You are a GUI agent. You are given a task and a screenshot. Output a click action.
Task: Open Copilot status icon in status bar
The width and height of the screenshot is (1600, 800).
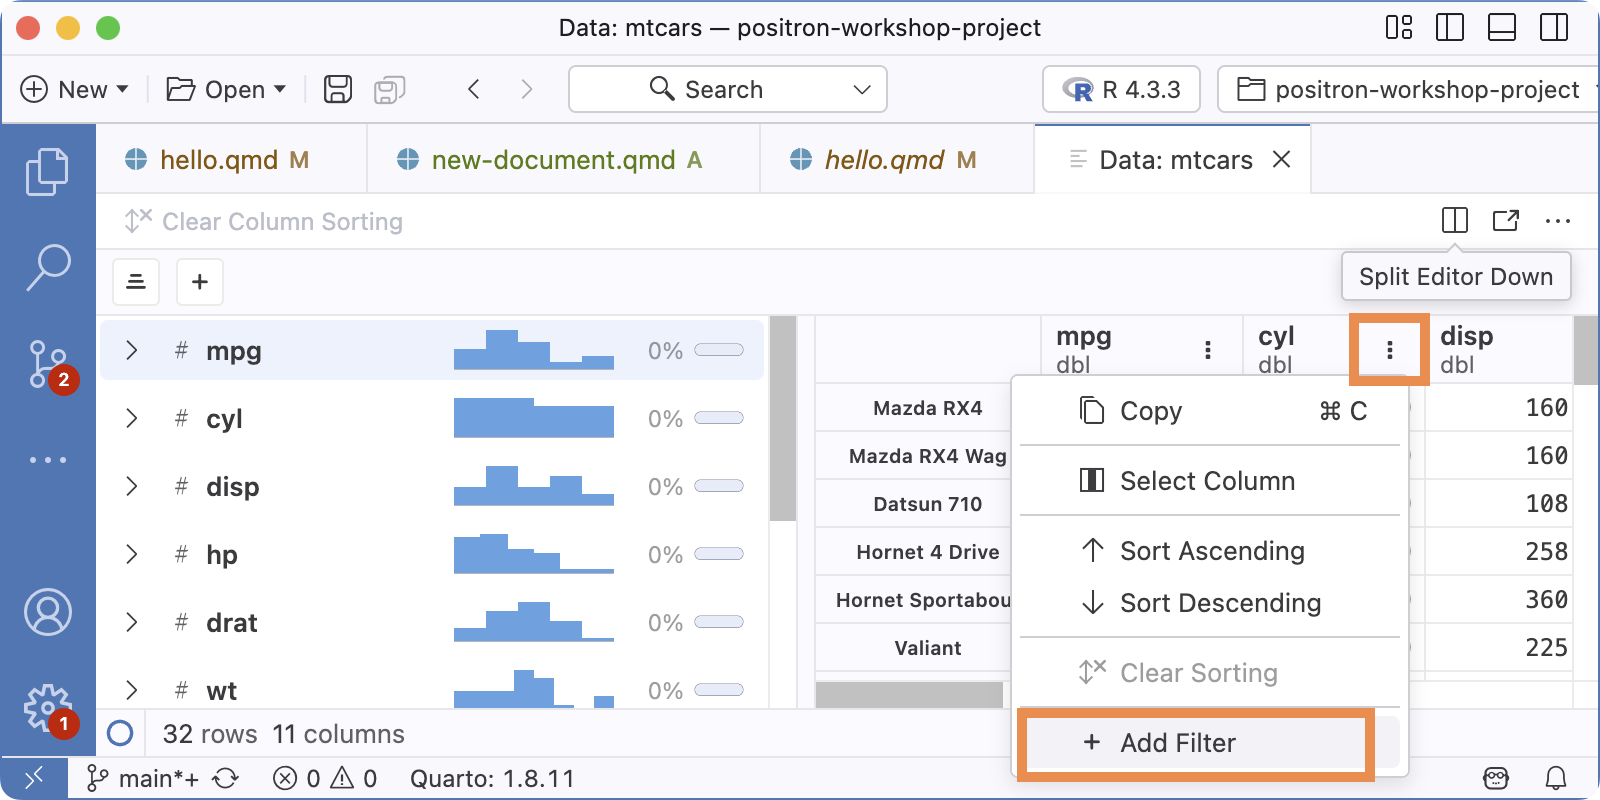pyautogui.click(x=1496, y=778)
